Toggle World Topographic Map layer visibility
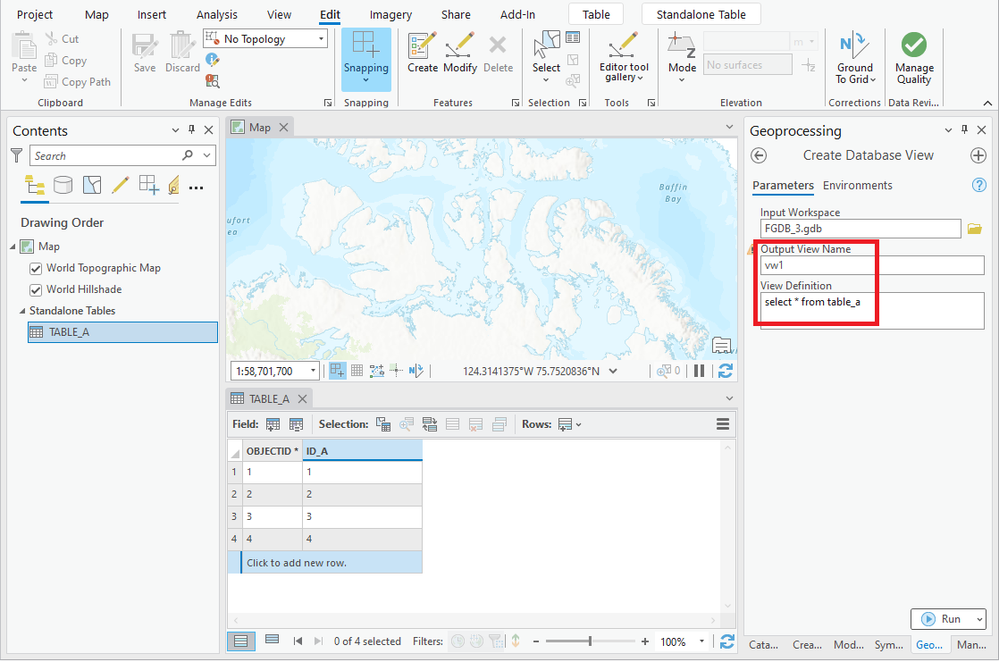 click(36, 268)
